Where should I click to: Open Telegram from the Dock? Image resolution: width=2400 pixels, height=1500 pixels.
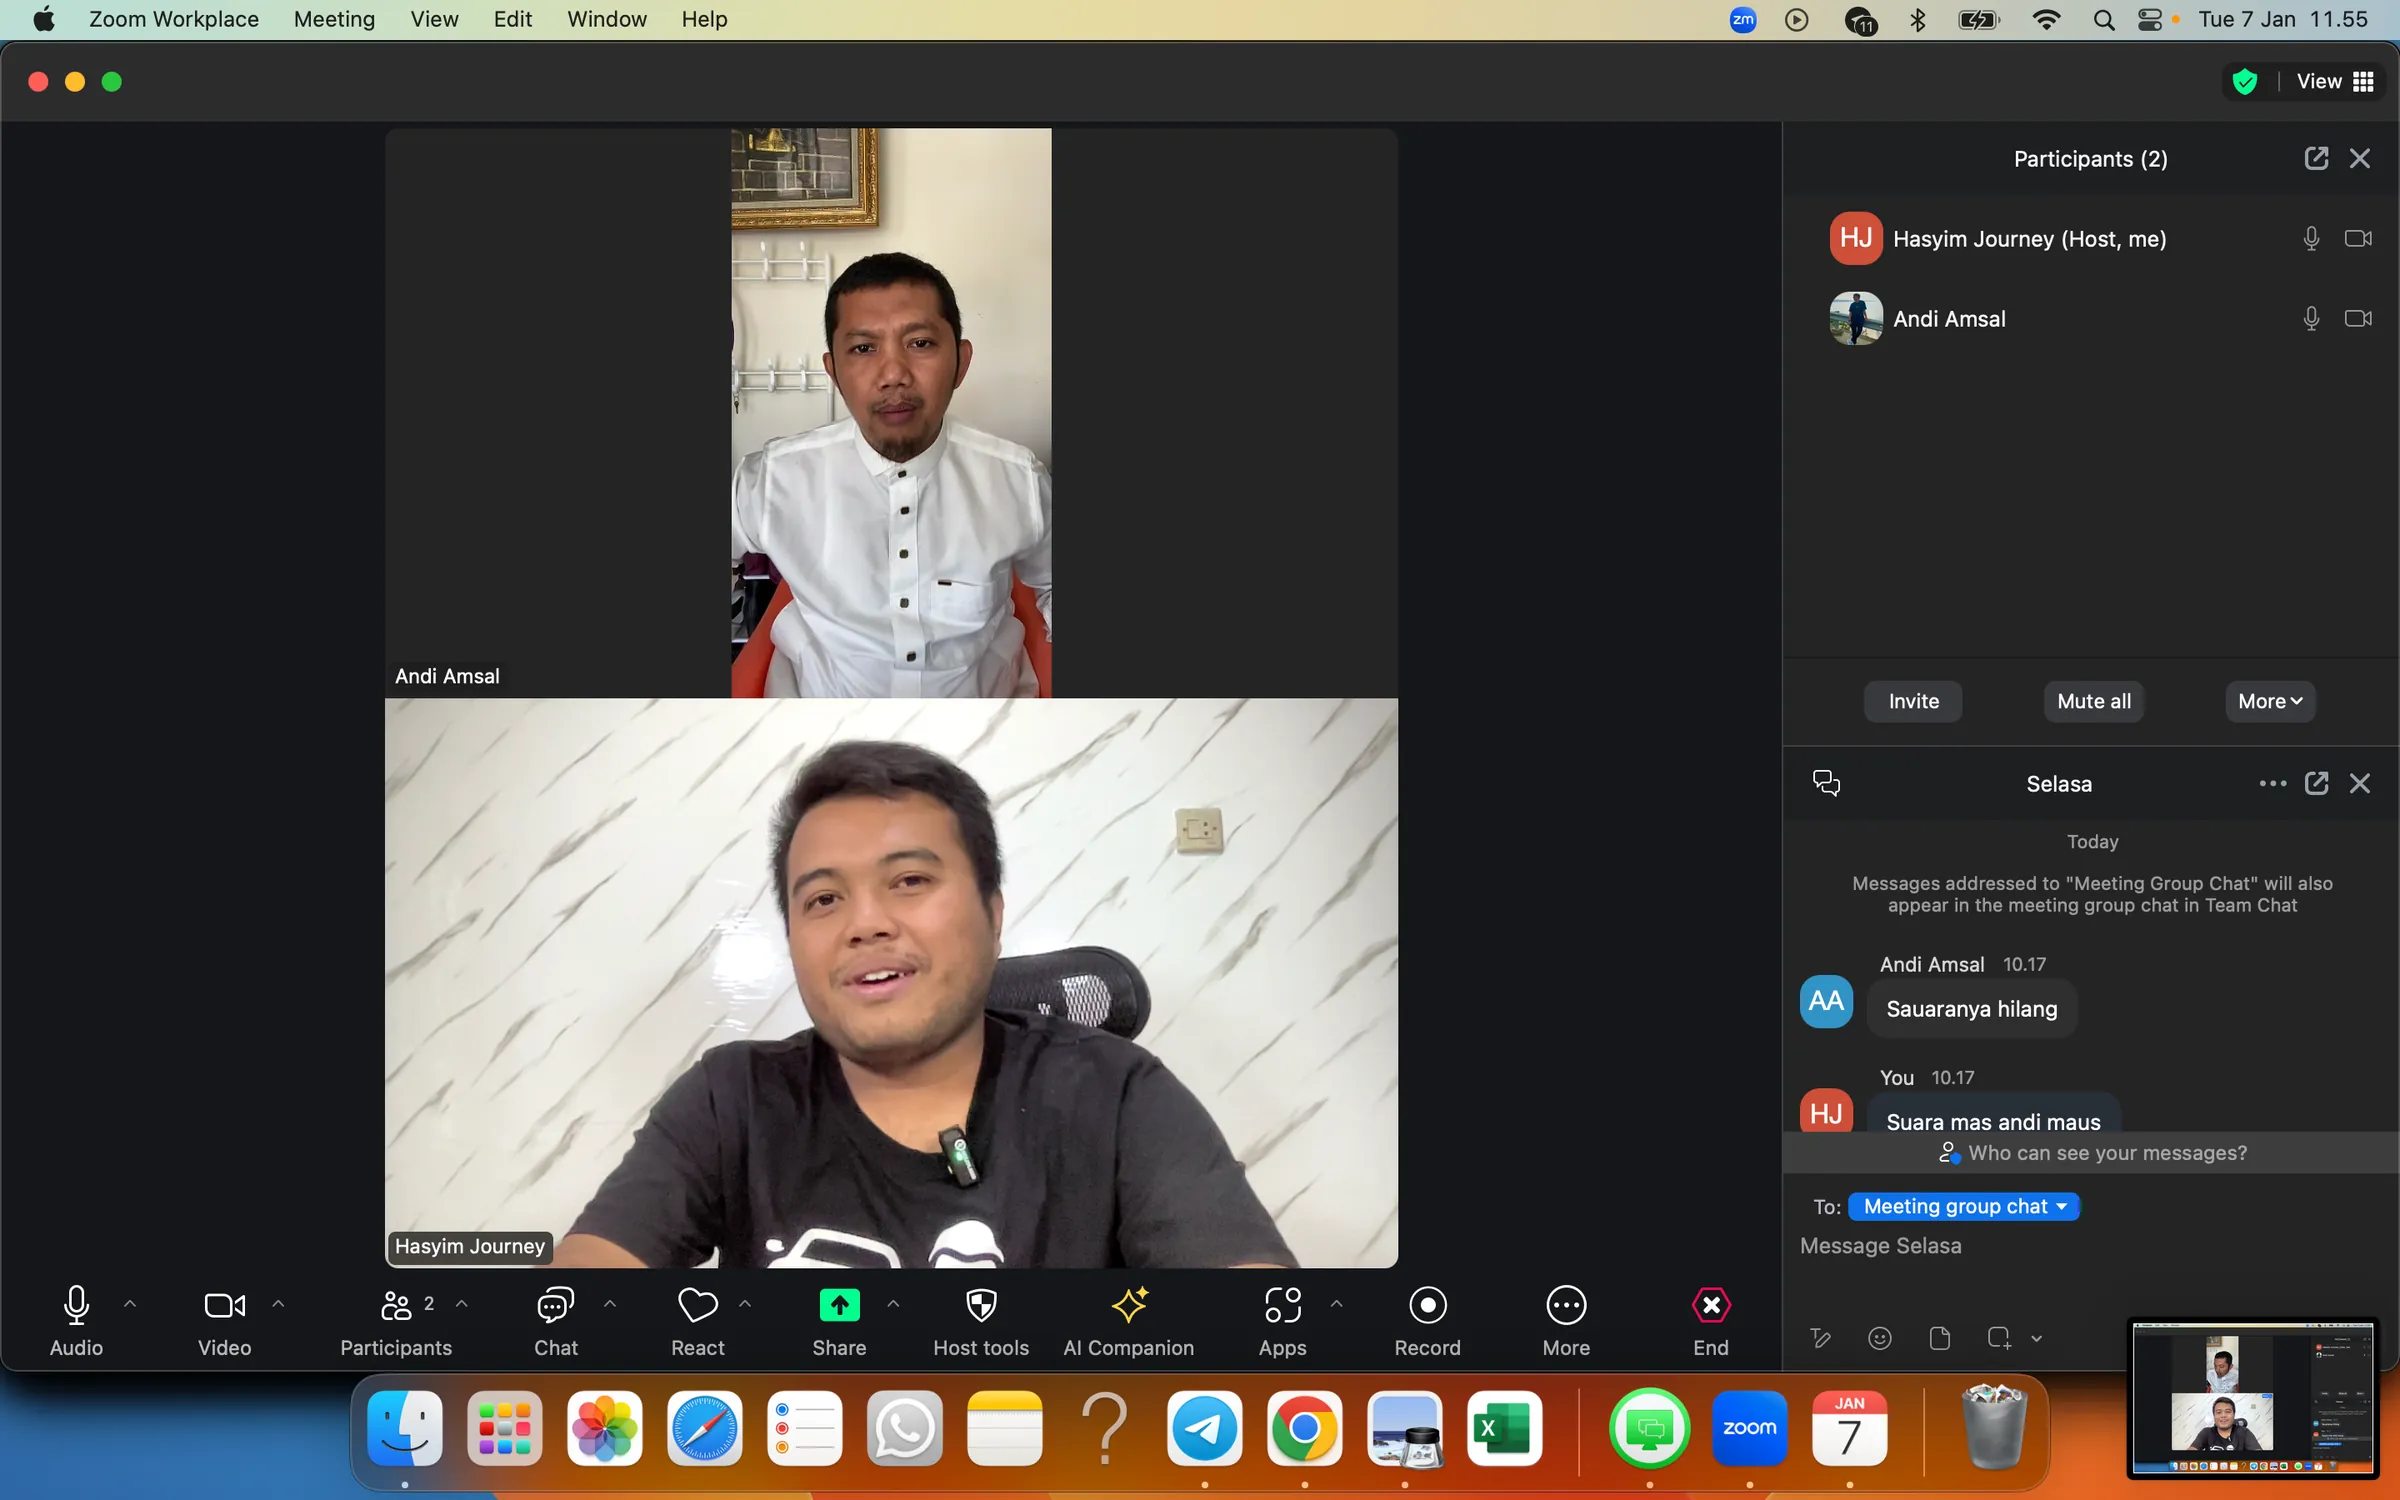tap(1204, 1428)
